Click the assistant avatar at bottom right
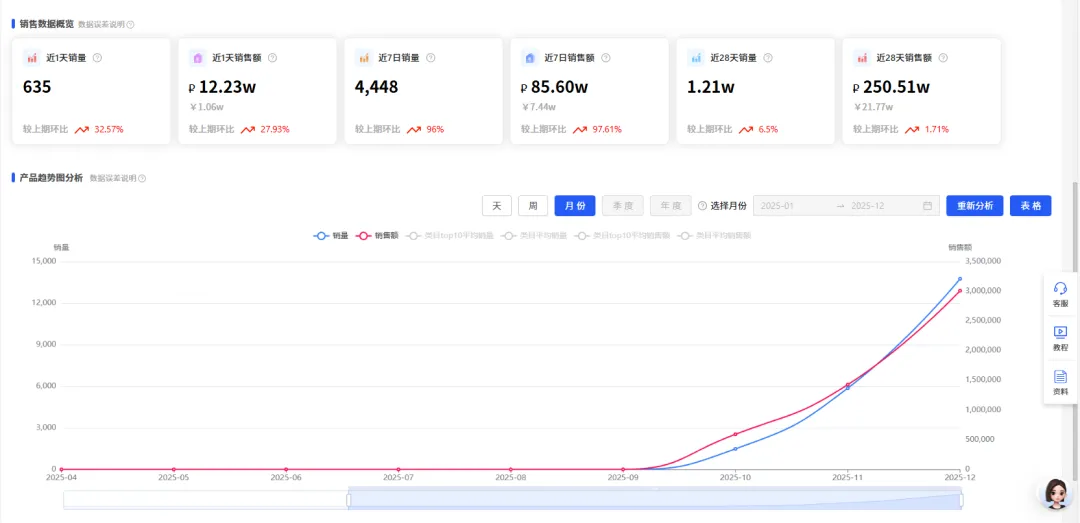Screen dimensions: 1080x523 tap(1056, 493)
